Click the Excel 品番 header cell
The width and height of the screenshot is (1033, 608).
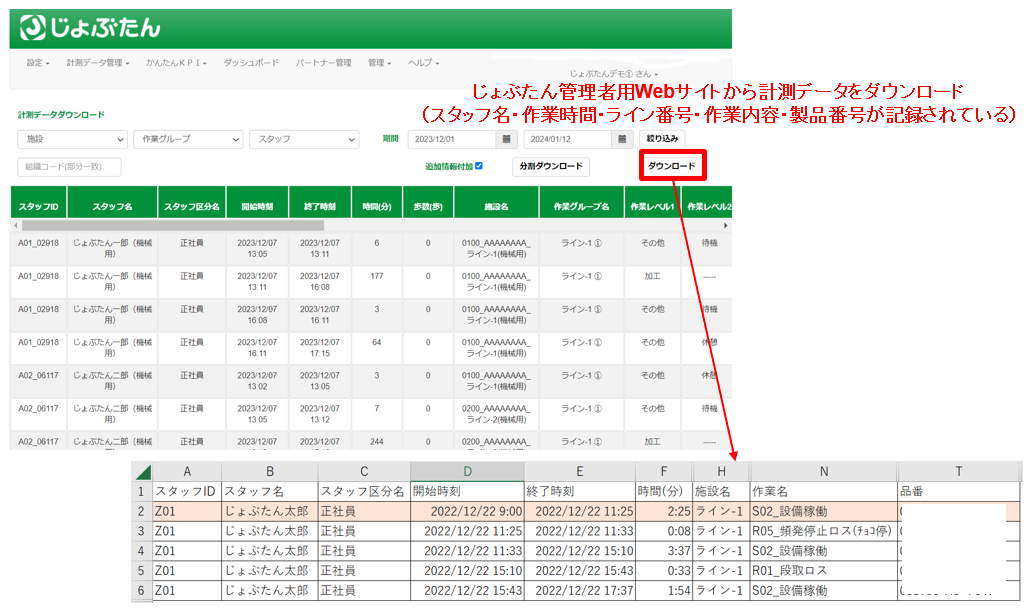[x=959, y=491]
